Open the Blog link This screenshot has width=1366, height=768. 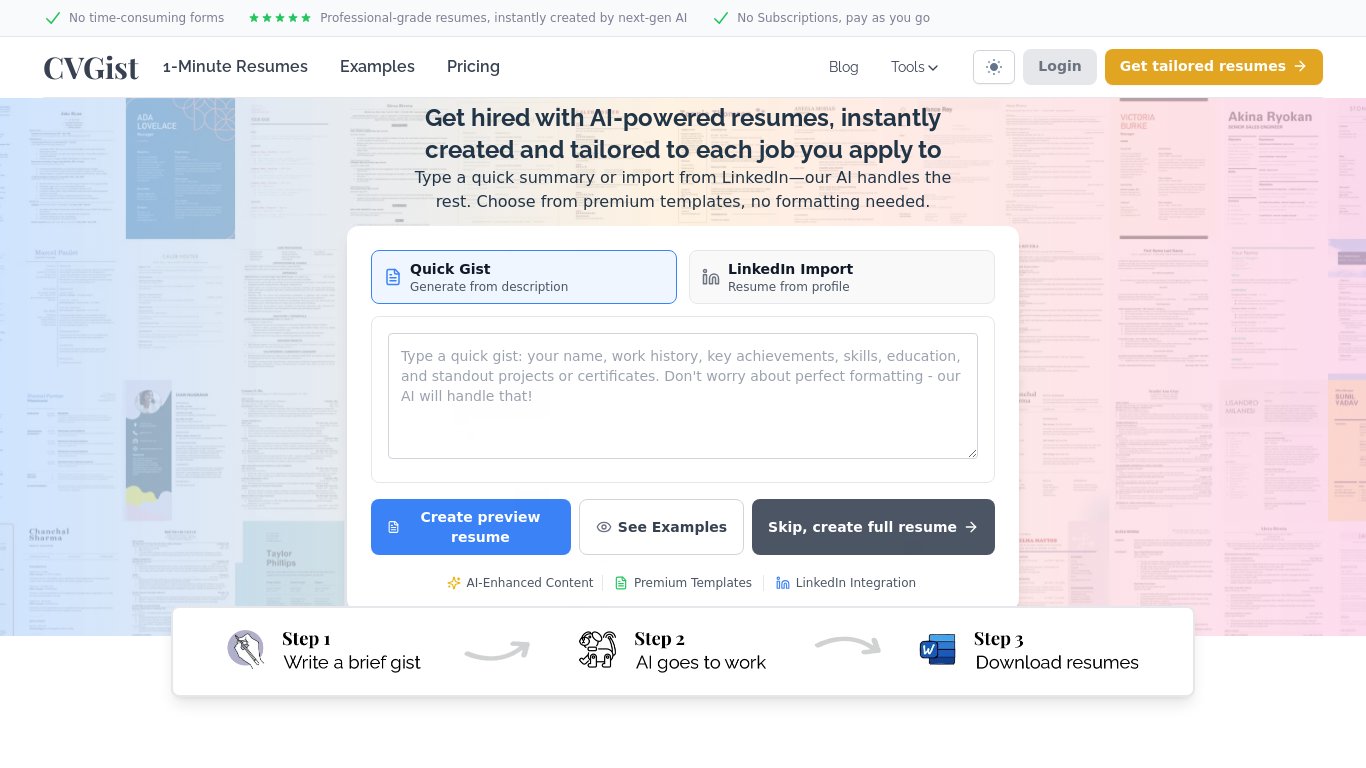(844, 67)
